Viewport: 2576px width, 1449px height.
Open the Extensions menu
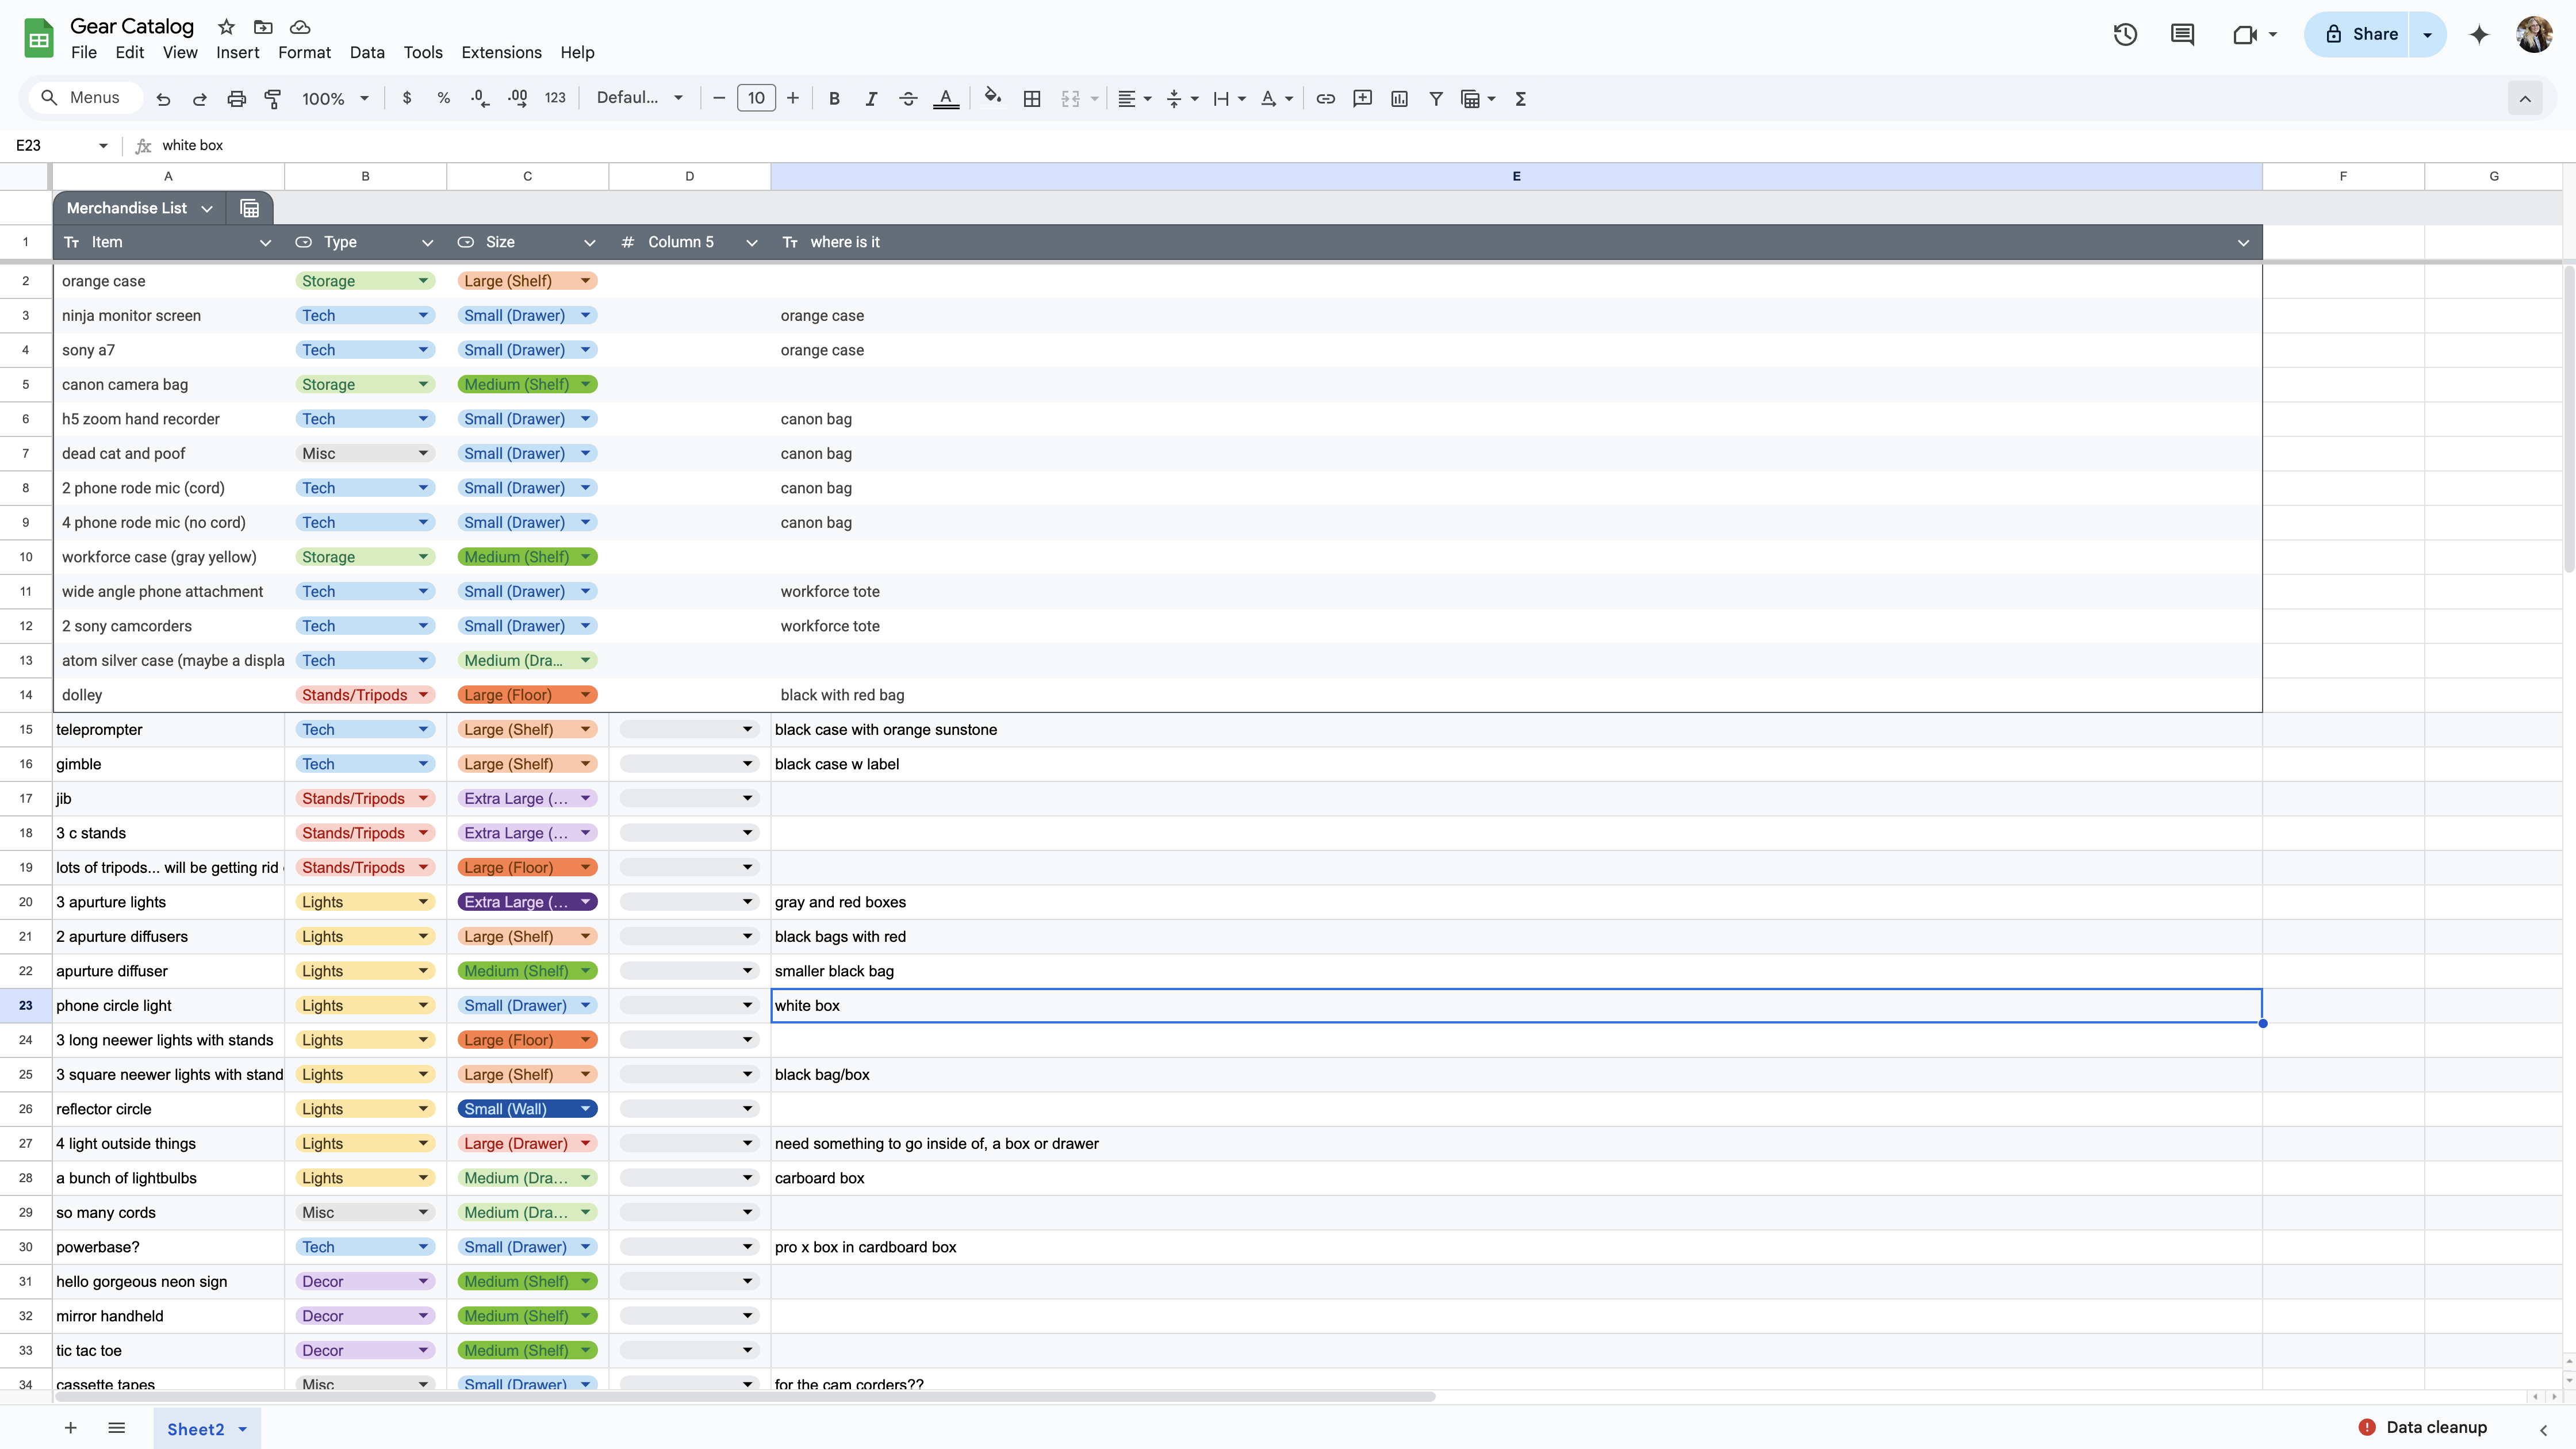[501, 52]
